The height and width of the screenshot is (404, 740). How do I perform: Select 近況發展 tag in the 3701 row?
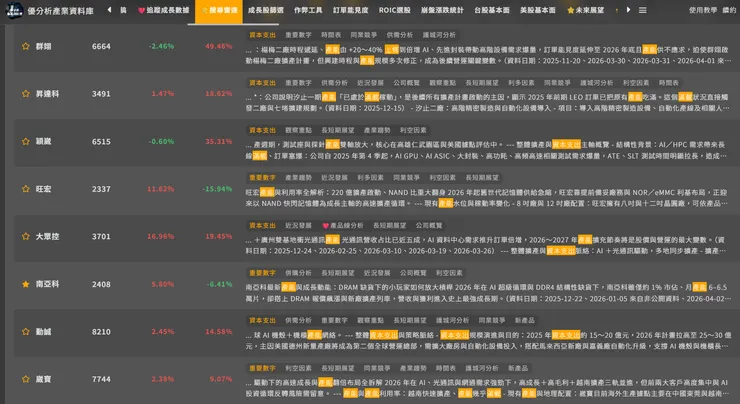[x=298, y=226]
